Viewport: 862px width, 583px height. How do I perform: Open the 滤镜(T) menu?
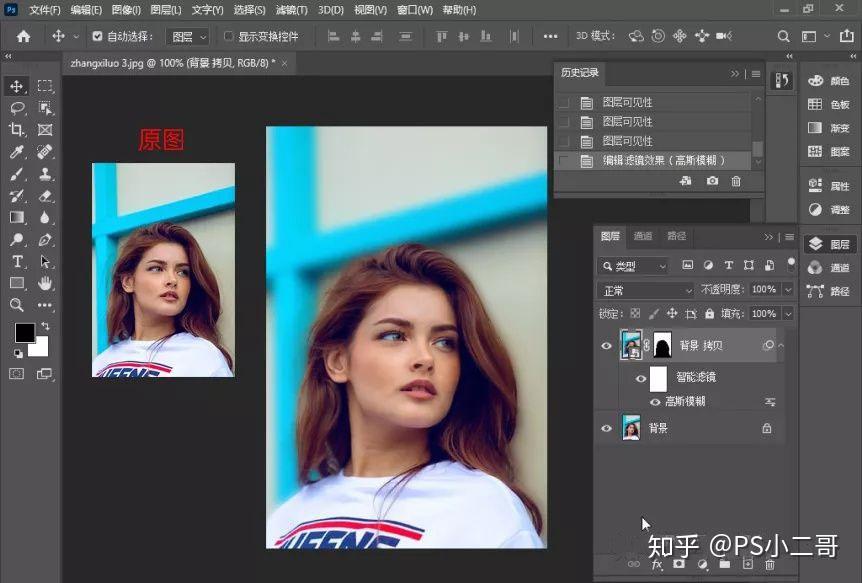click(x=291, y=10)
